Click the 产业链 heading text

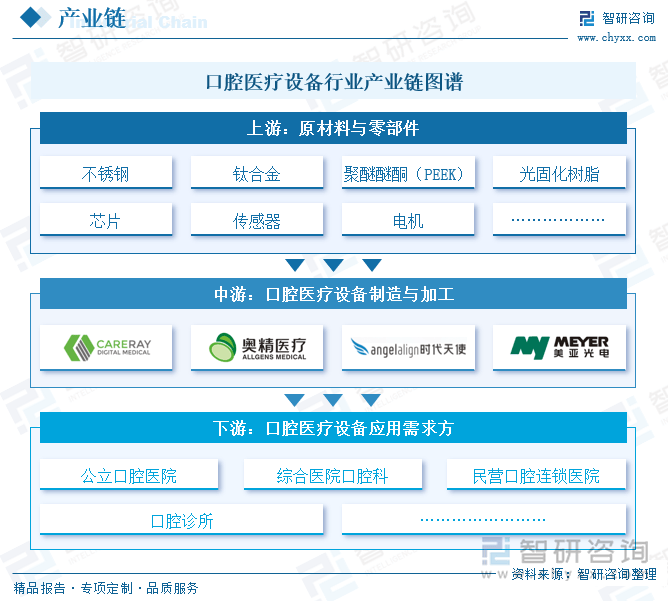coord(92,18)
